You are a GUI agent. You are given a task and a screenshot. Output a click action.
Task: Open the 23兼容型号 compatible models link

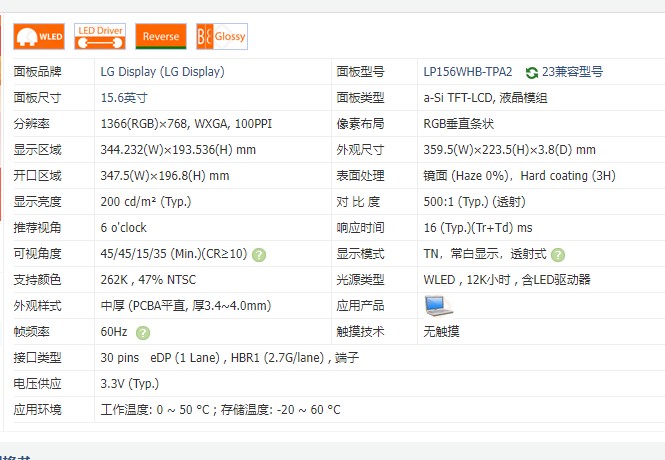pyautogui.click(x=572, y=72)
